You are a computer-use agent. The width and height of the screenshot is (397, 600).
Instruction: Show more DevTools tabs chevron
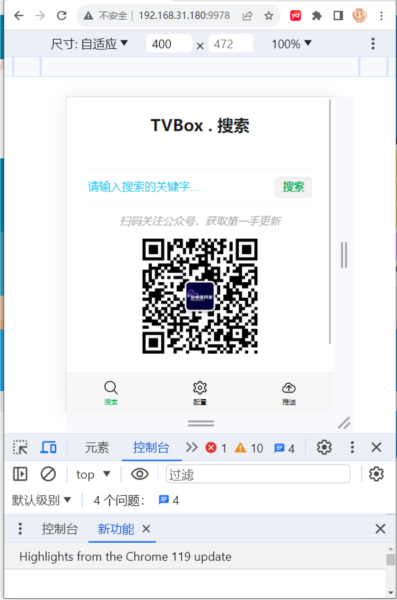[x=191, y=447]
